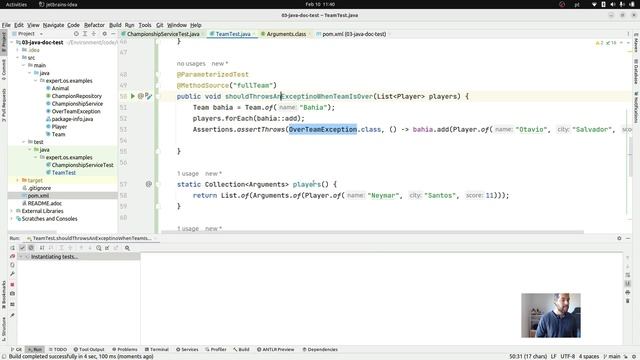Open the Build menu
640x360 pixels.
(x=115, y=25)
